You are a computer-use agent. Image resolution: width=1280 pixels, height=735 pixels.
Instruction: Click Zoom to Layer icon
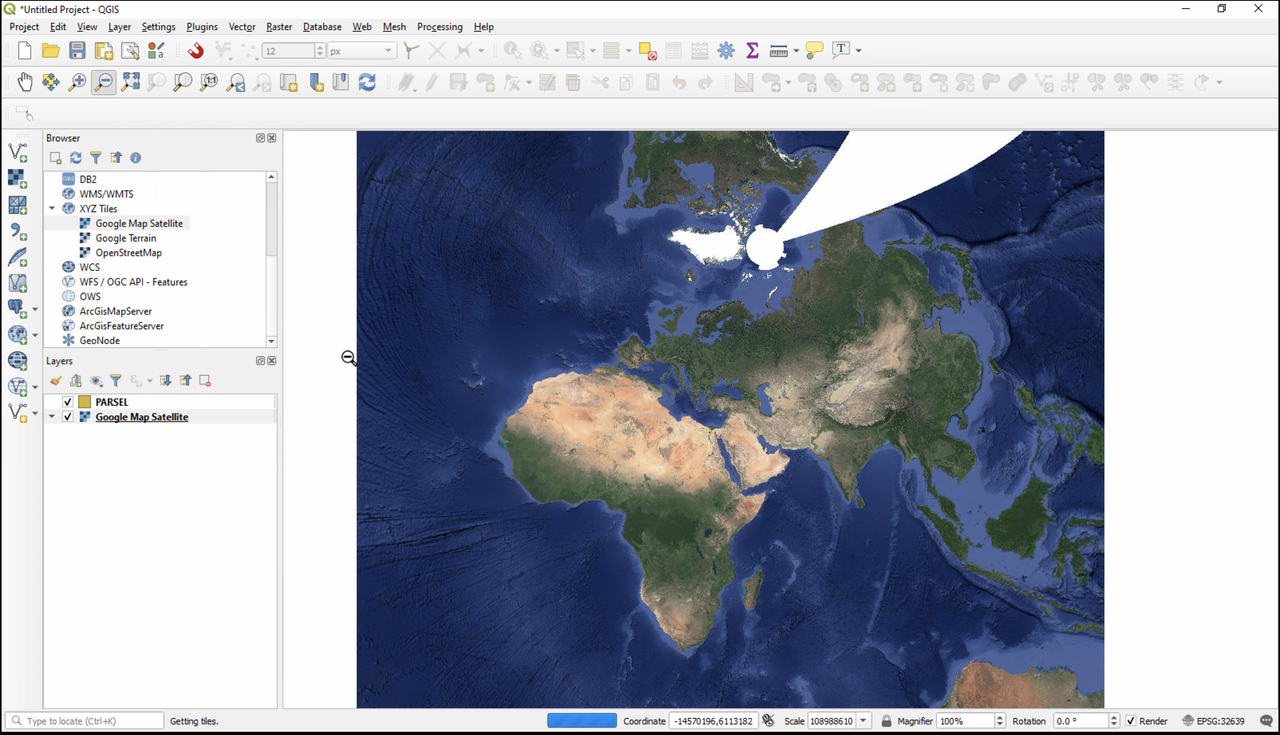coord(183,82)
